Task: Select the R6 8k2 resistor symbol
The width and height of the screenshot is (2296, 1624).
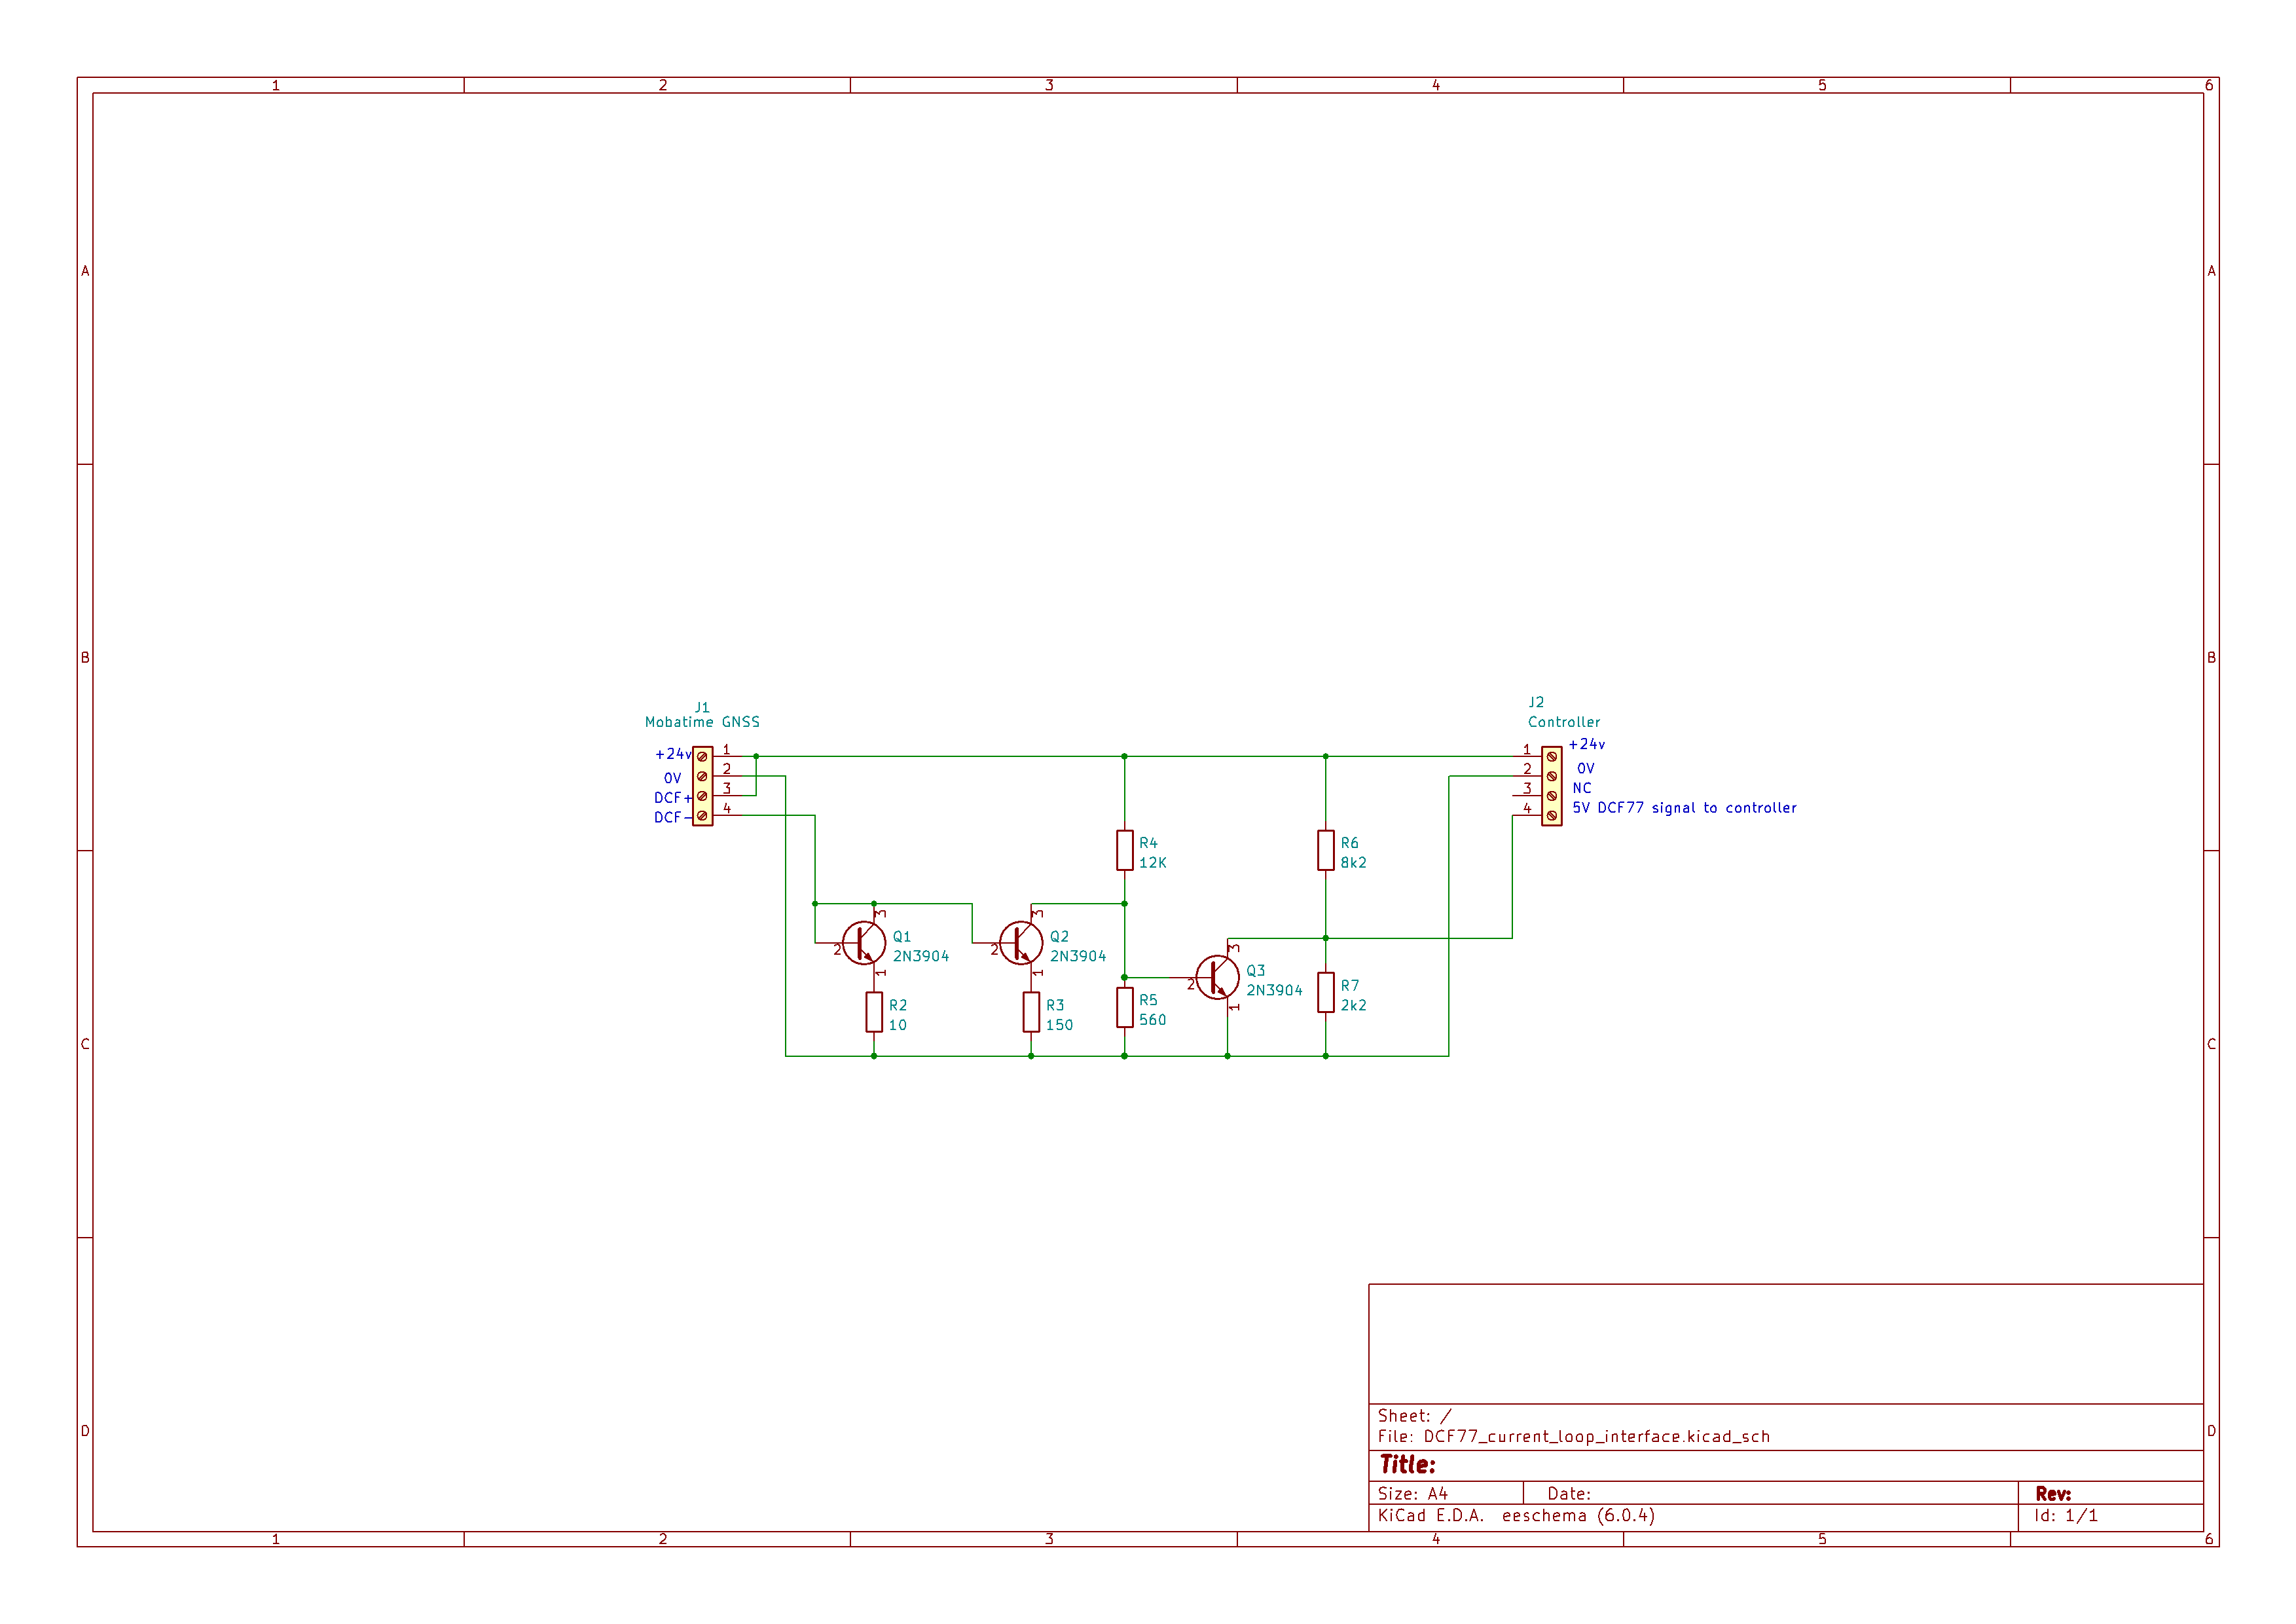Action: pyautogui.click(x=1325, y=851)
